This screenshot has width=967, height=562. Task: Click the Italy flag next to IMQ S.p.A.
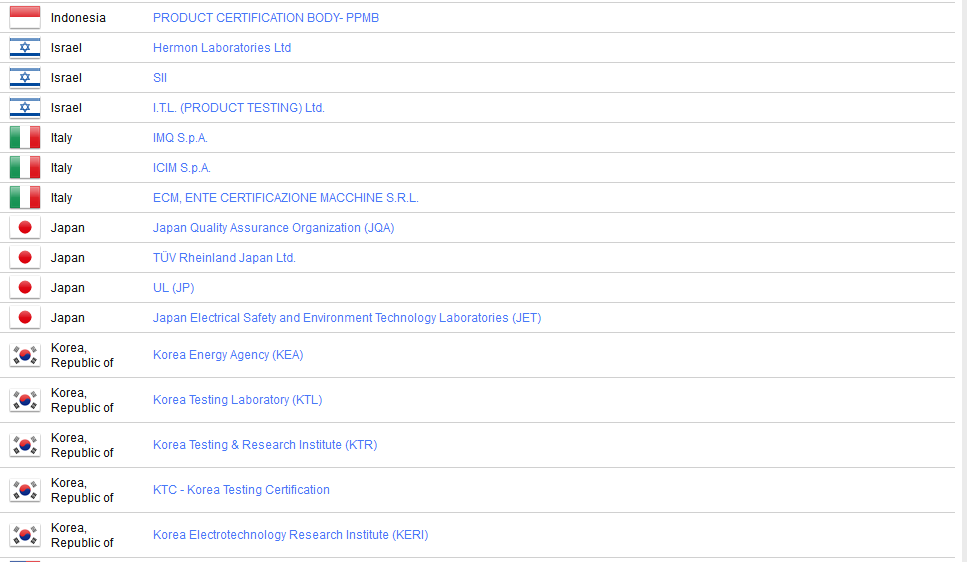25,138
